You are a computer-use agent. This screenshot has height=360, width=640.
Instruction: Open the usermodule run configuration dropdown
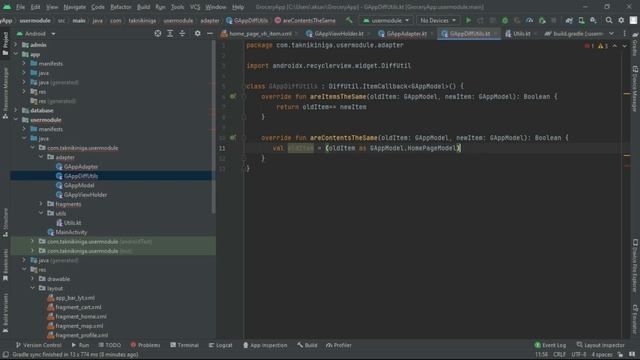tap(386, 20)
